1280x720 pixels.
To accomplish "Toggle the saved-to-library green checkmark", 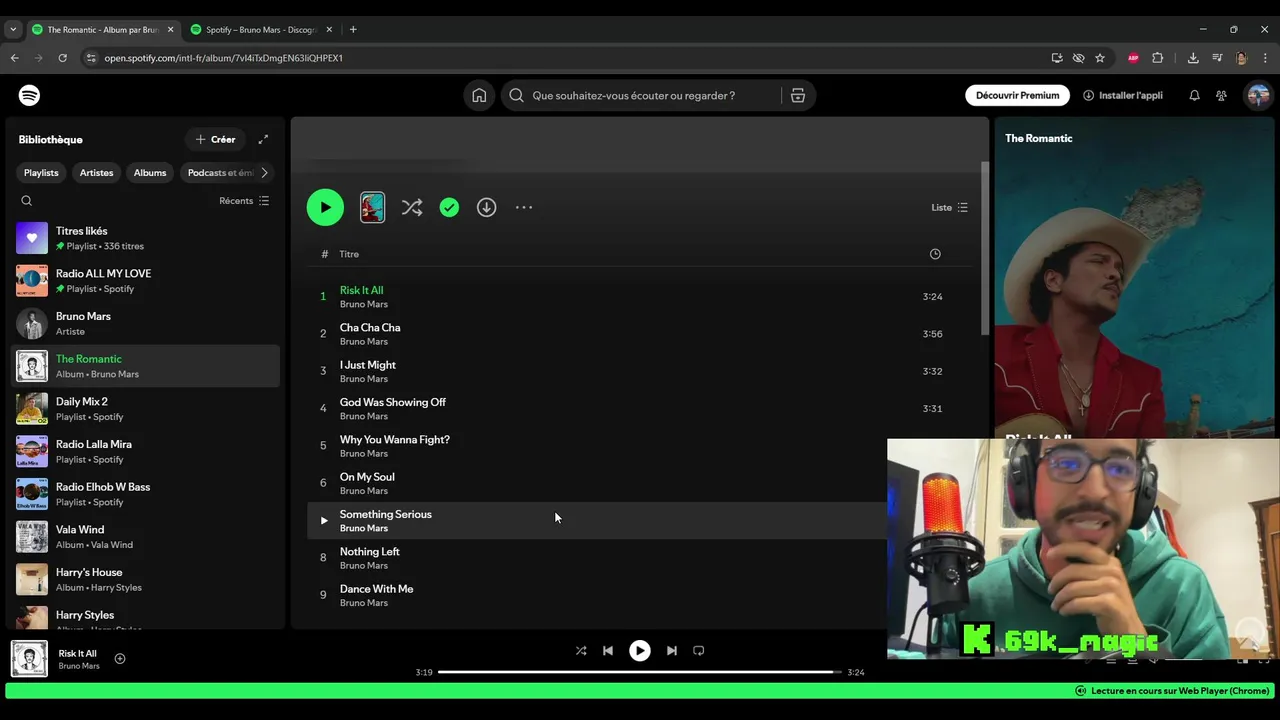I will [x=449, y=207].
